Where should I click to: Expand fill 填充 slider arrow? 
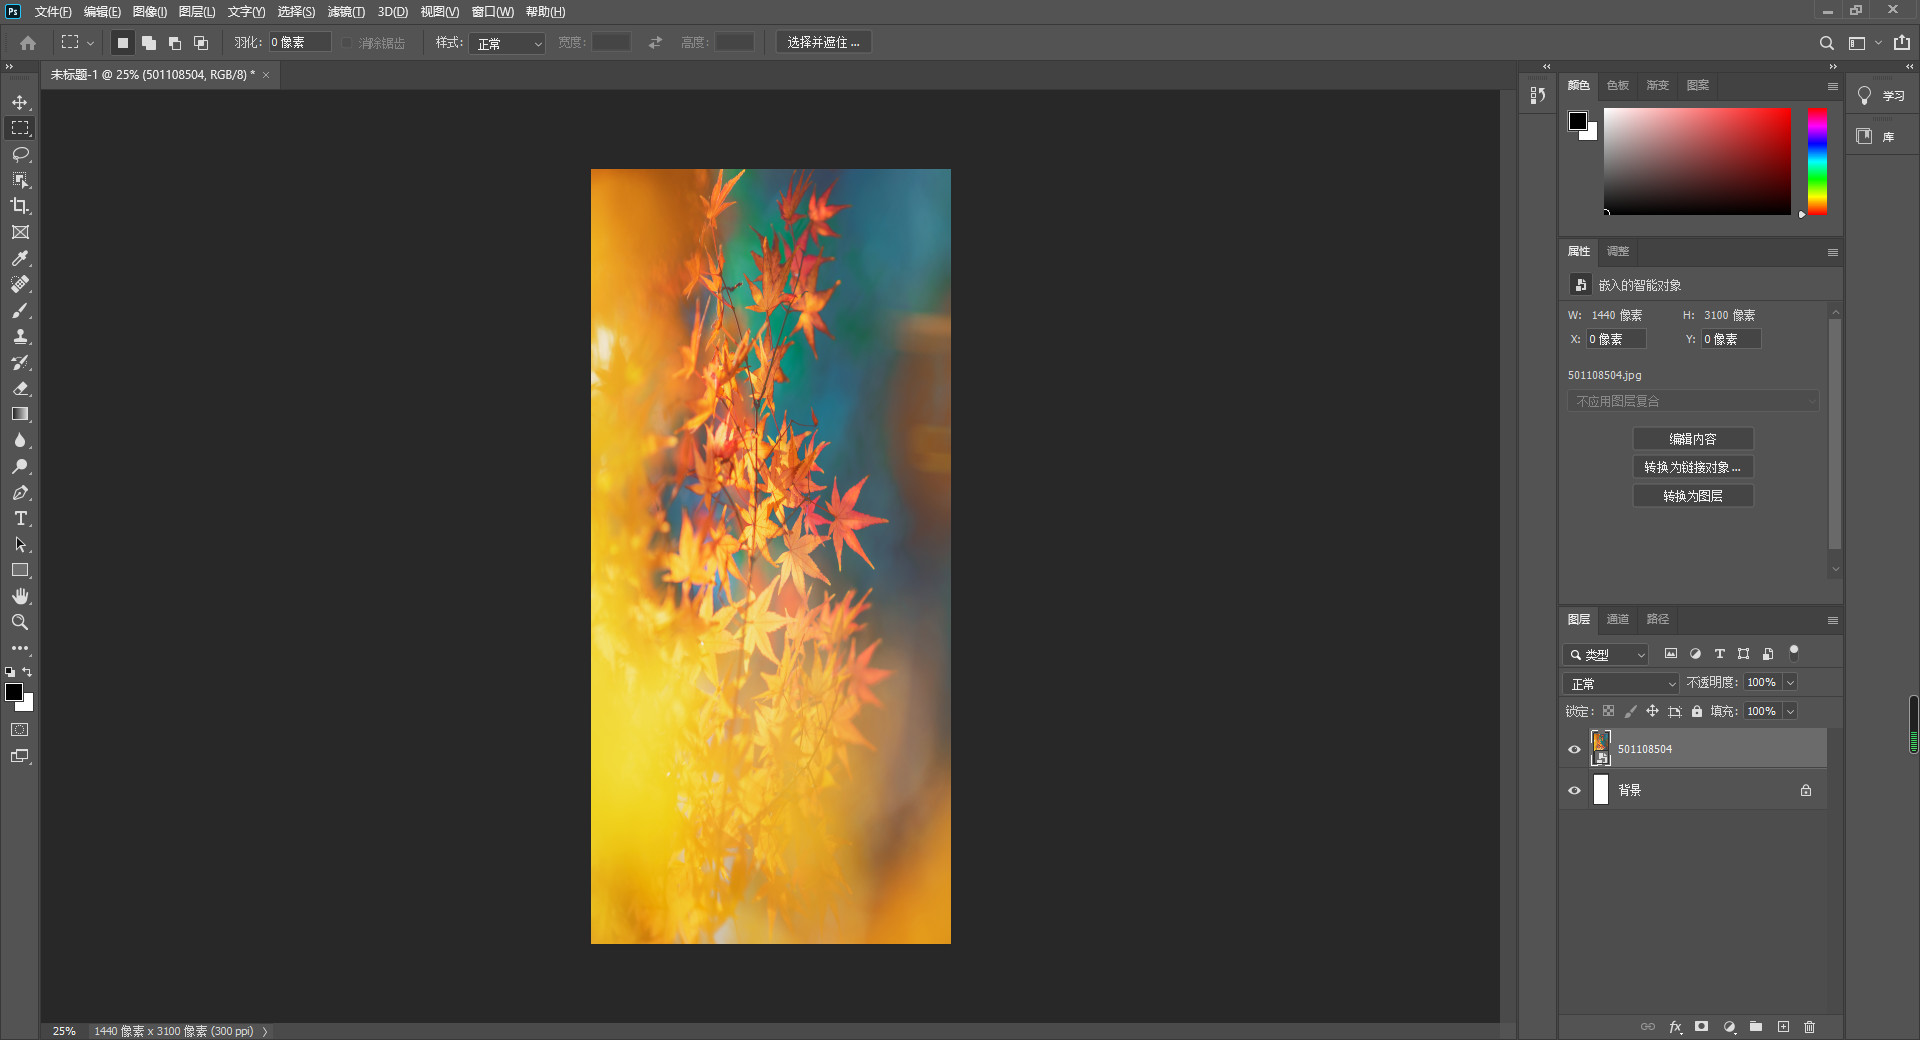1790,711
